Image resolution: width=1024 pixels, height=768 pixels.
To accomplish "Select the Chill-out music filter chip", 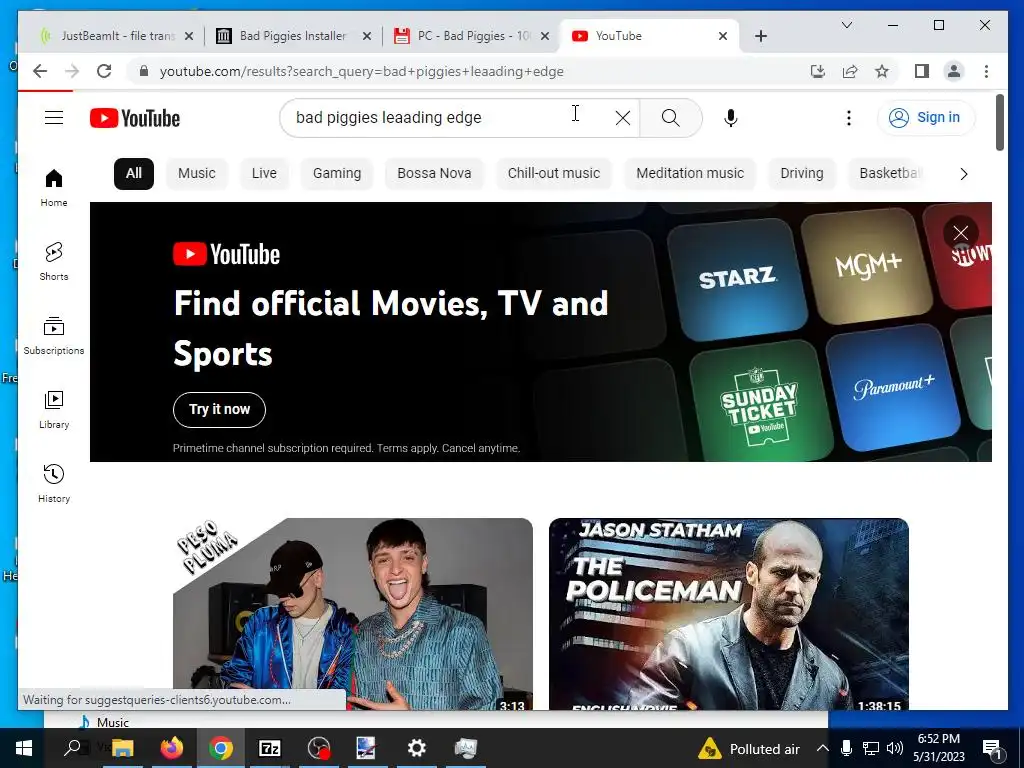I will coord(554,174).
